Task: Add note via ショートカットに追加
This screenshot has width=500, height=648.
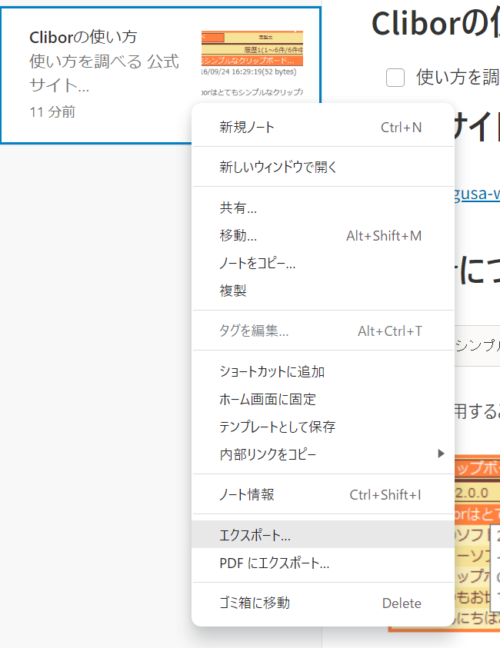Action: tap(323, 372)
